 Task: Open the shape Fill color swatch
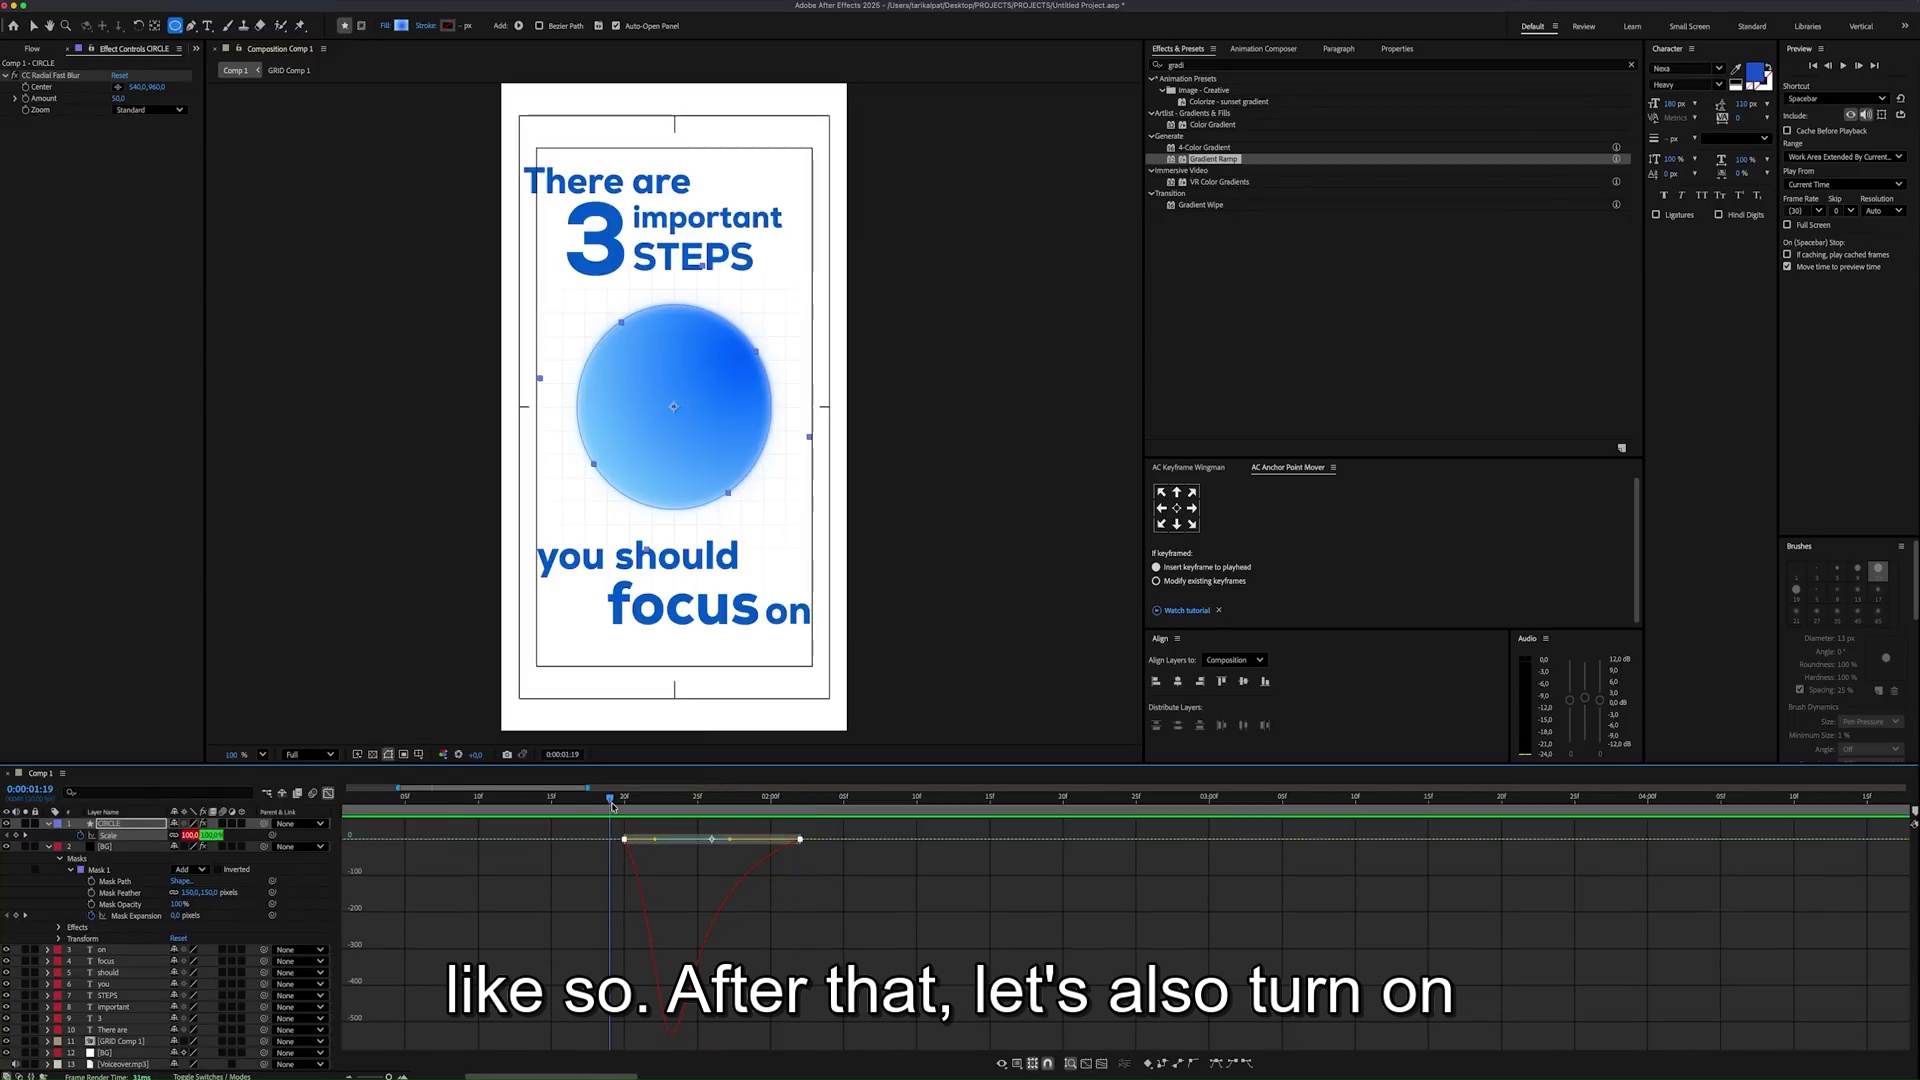[402, 26]
